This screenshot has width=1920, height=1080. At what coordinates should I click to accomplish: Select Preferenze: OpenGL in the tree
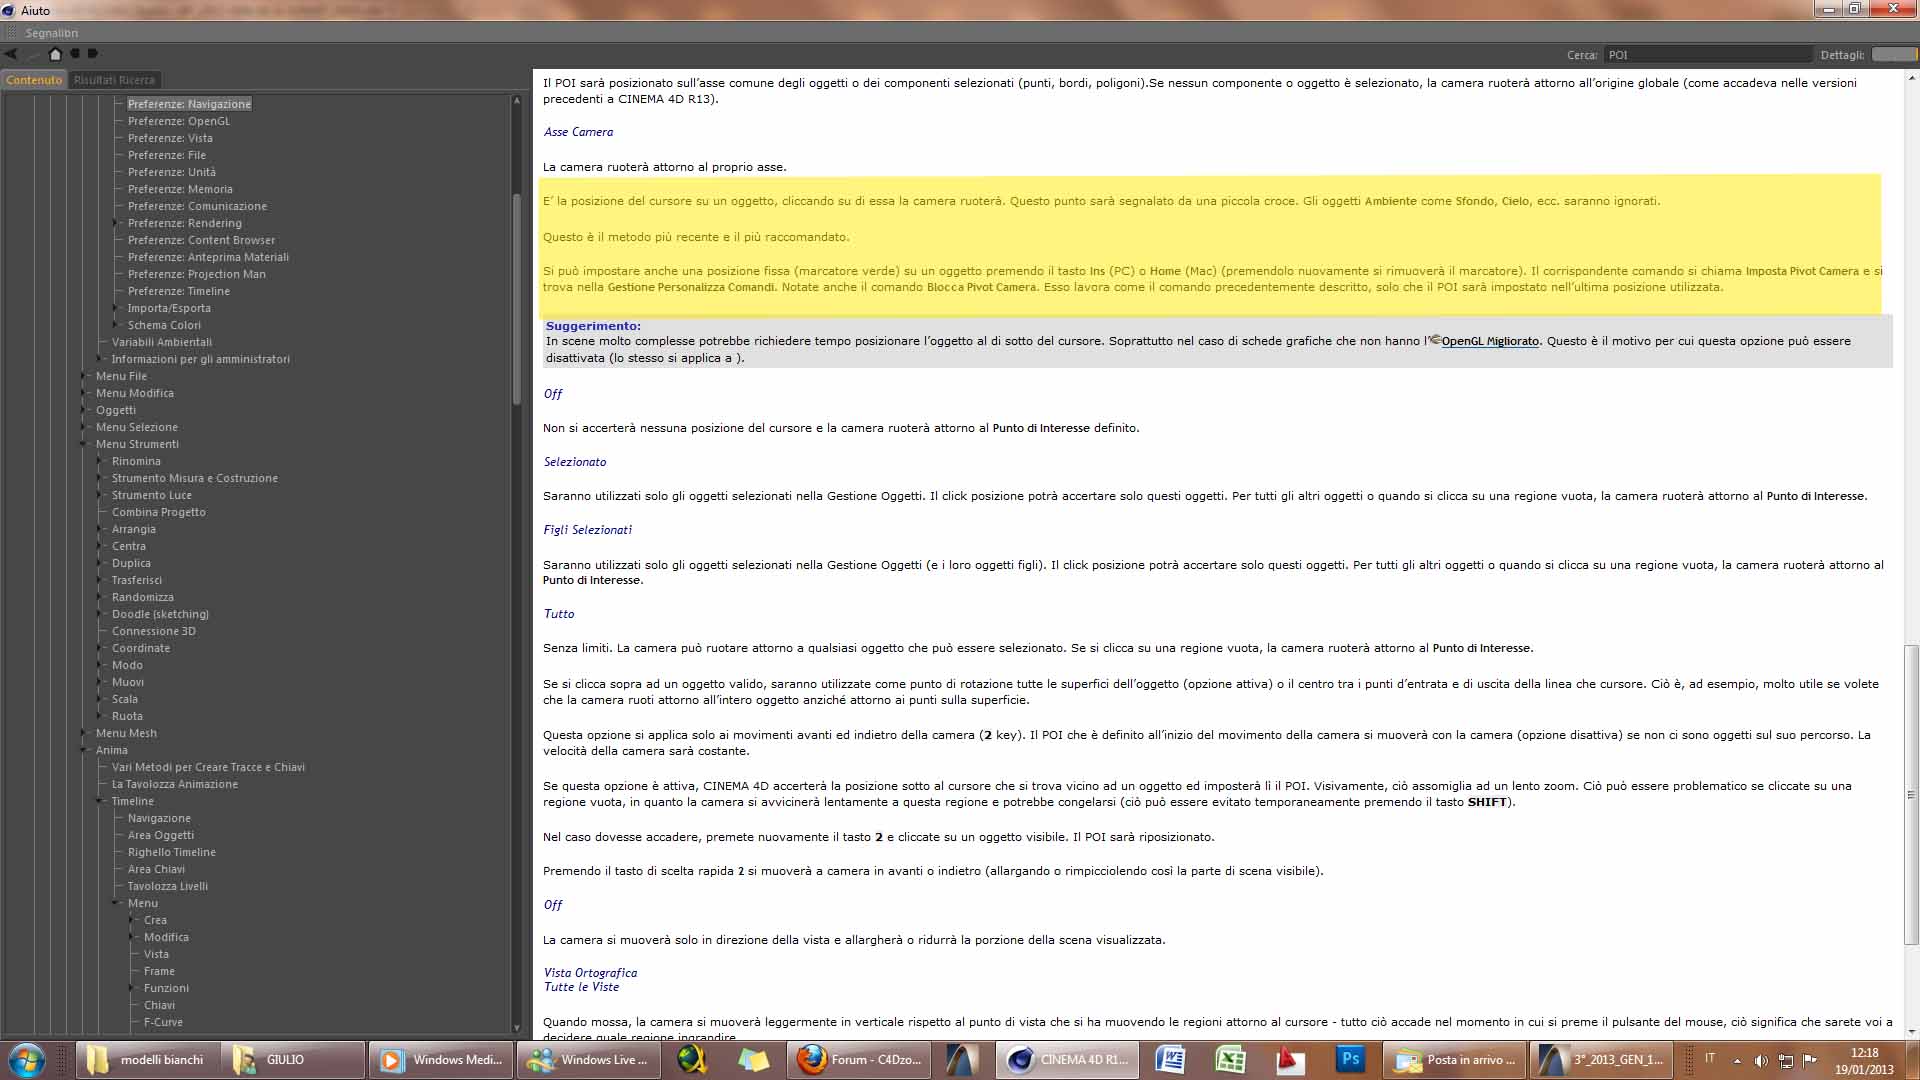(178, 121)
